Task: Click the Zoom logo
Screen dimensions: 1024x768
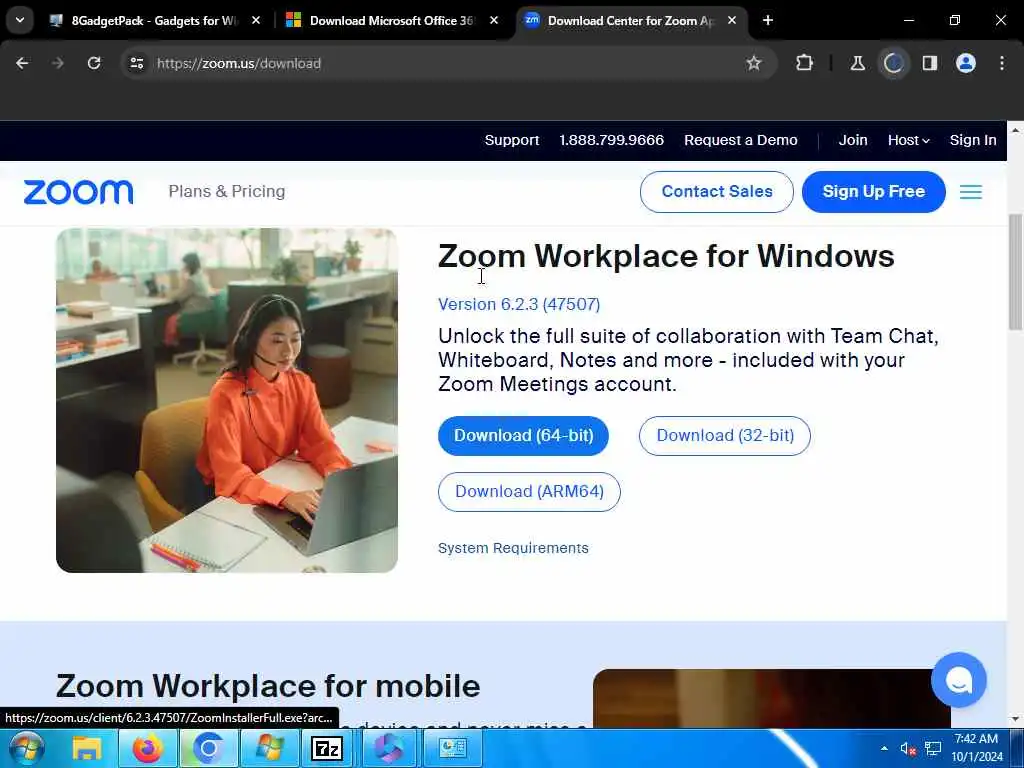Action: 78,192
